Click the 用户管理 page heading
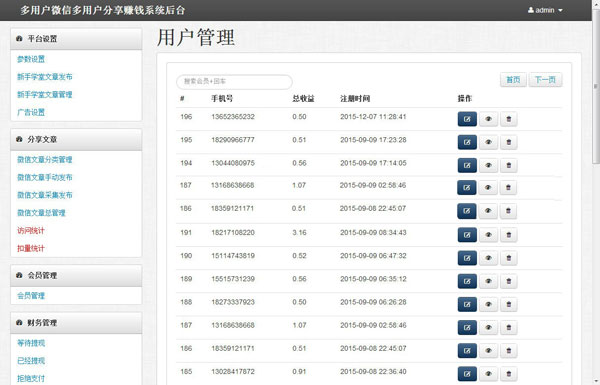Screen dimensions: 600x385 (196, 38)
